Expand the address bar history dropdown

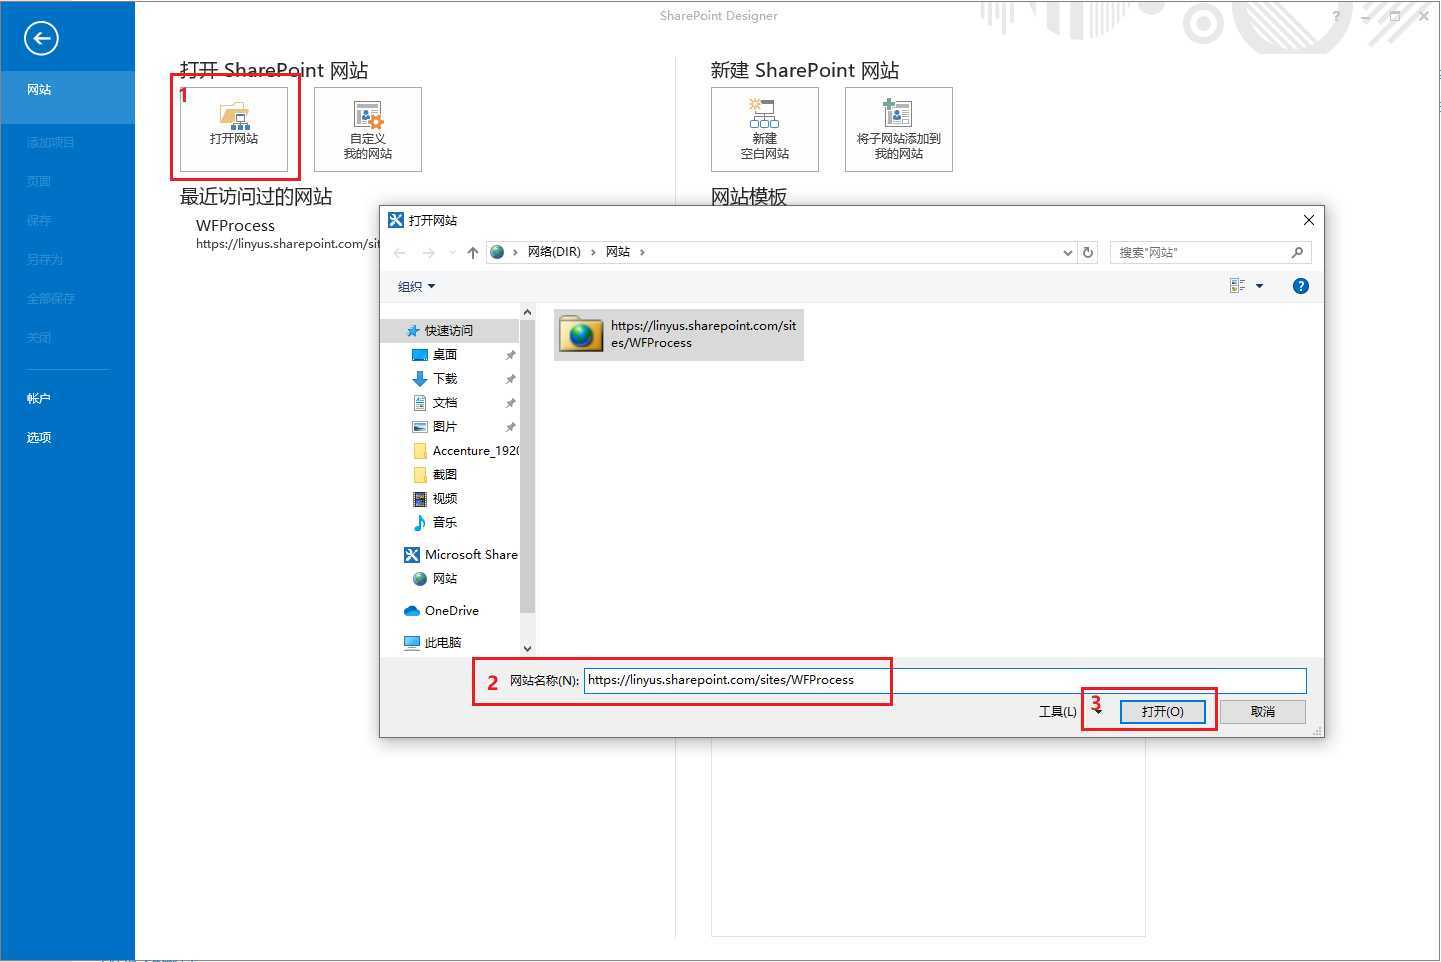1067,253
